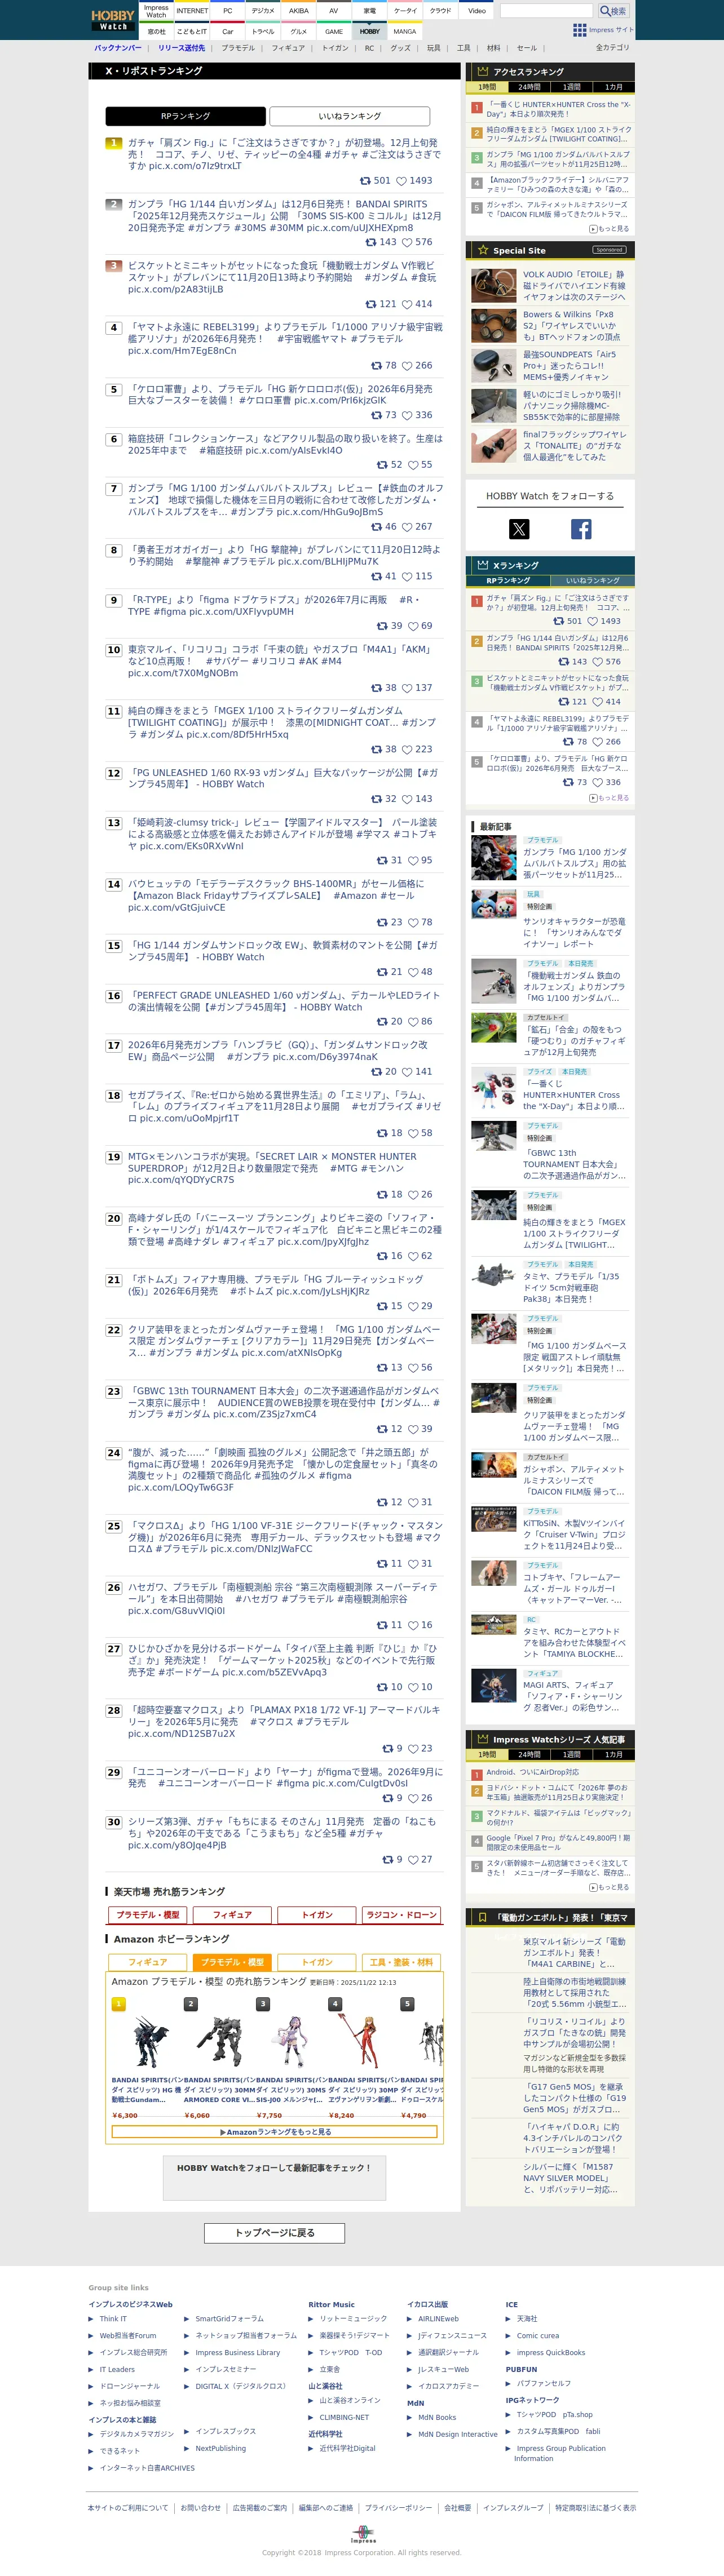
Task: Select the 1カ月 tab in access ranking
Action: pos(613,87)
